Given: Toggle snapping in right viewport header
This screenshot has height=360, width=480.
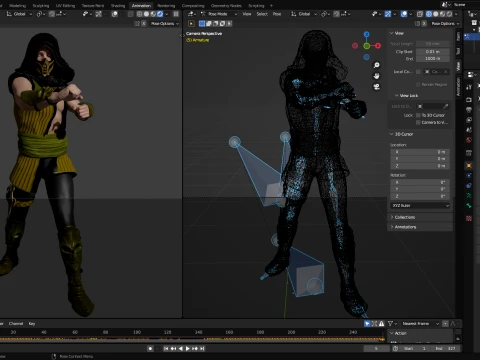Looking at the screenshot, I should click(x=337, y=14).
